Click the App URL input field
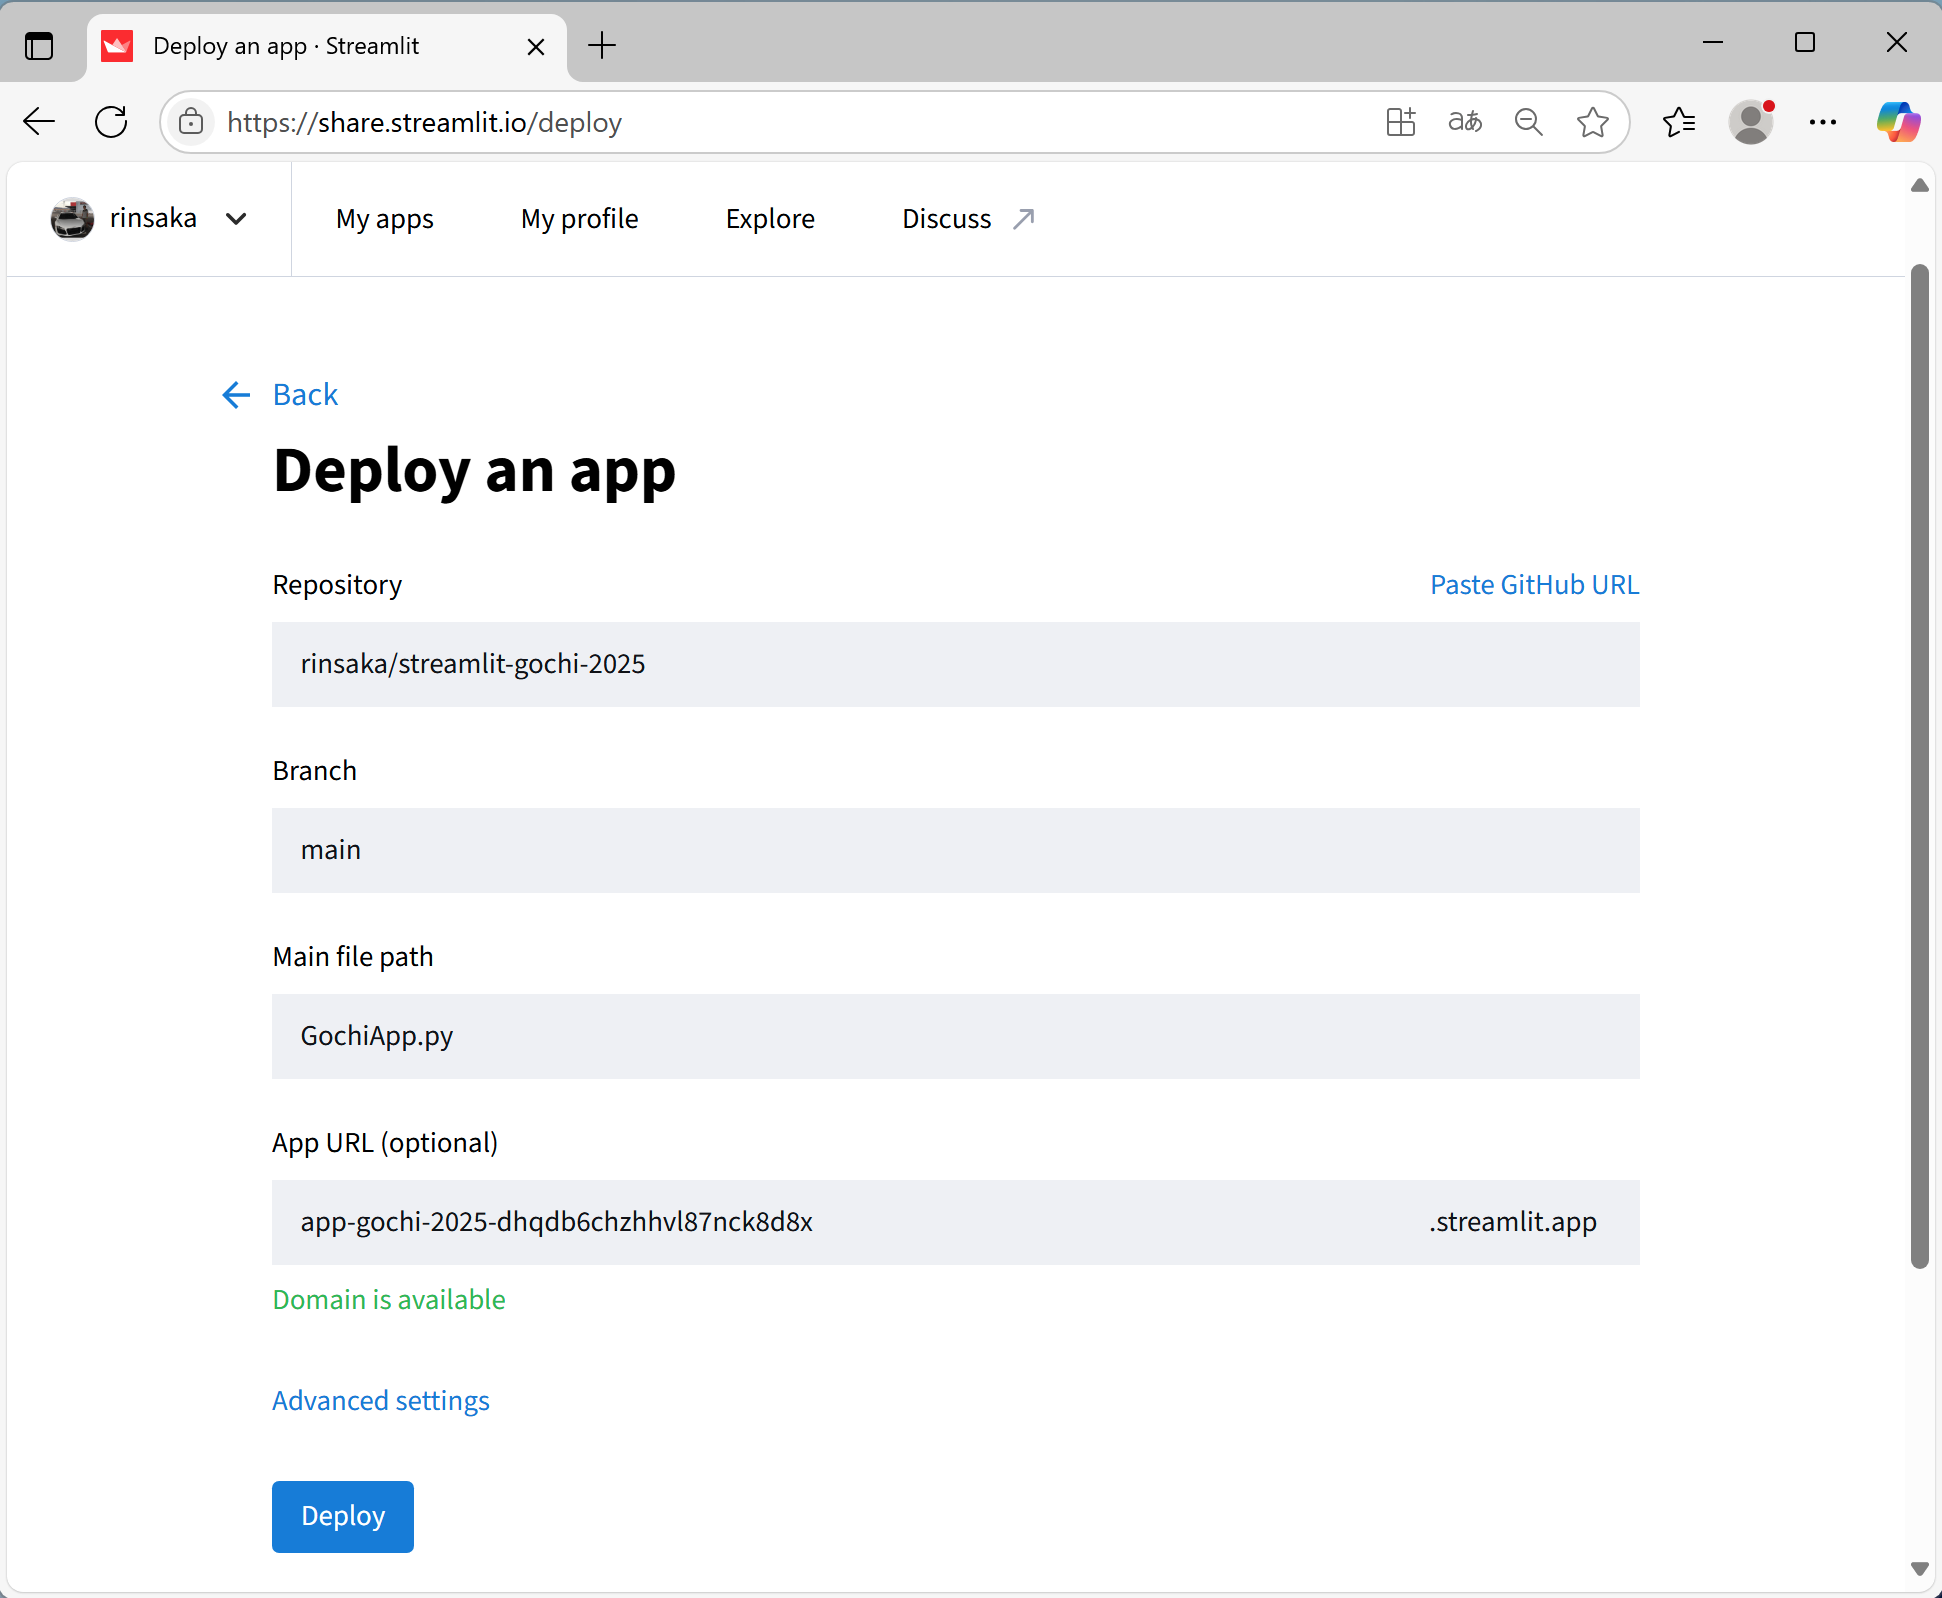The image size is (1942, 1598). tap(956, 1222)
